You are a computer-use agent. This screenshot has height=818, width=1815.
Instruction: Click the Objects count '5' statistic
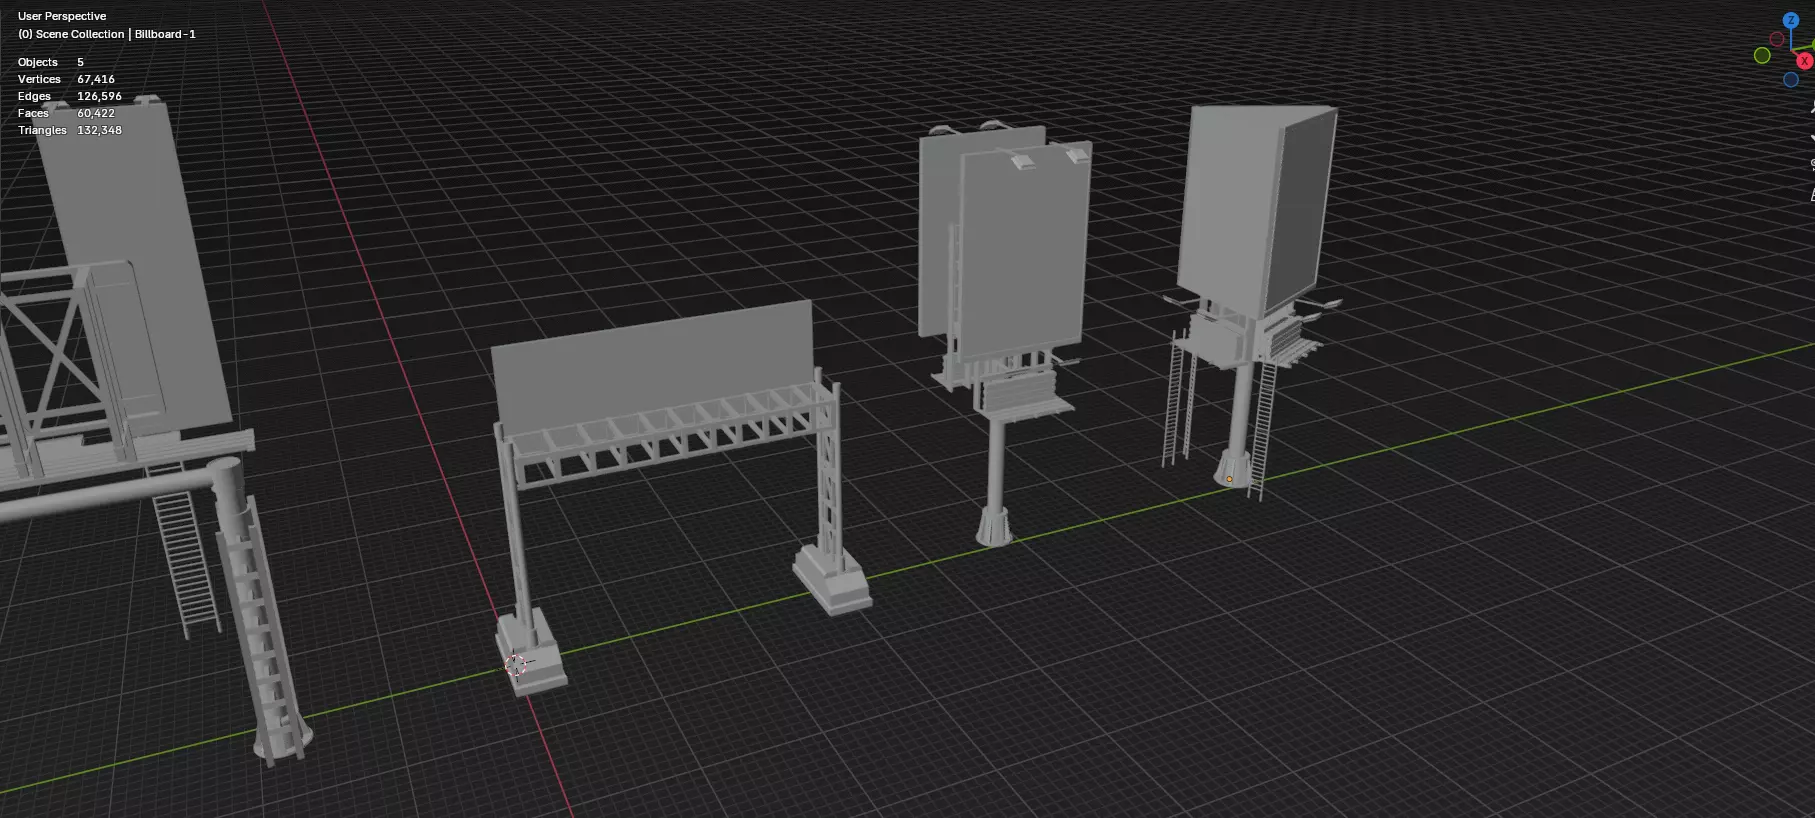81,62
